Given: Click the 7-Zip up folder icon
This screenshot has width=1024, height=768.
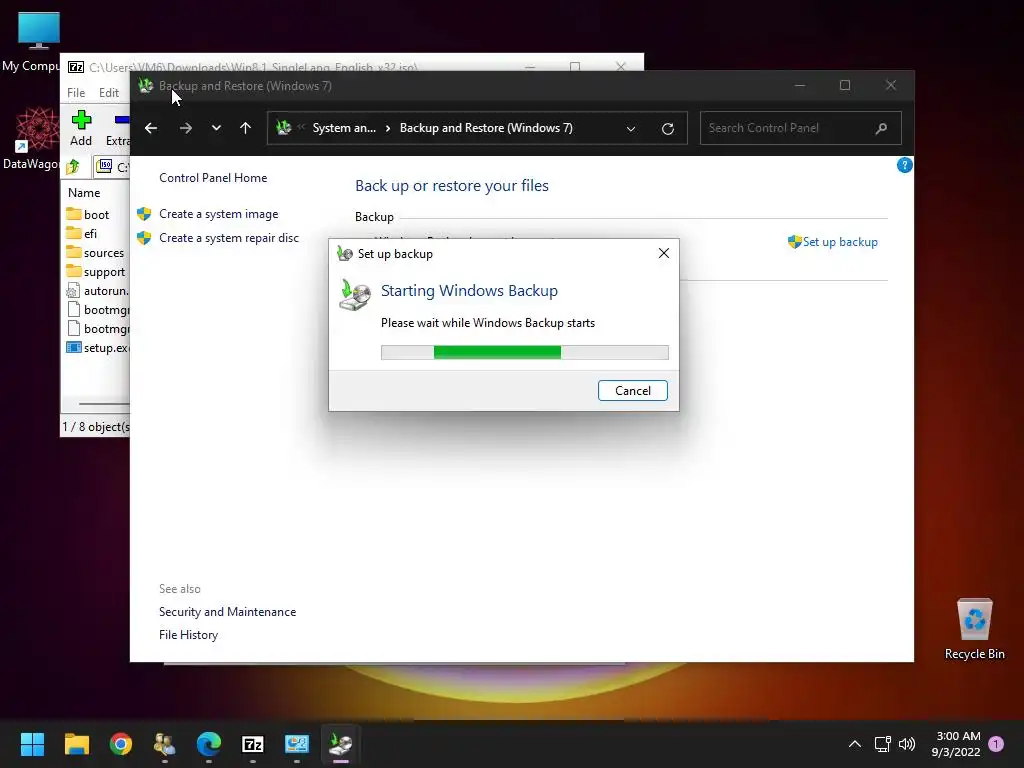Looking at the screenshot, I should (72, 167).
